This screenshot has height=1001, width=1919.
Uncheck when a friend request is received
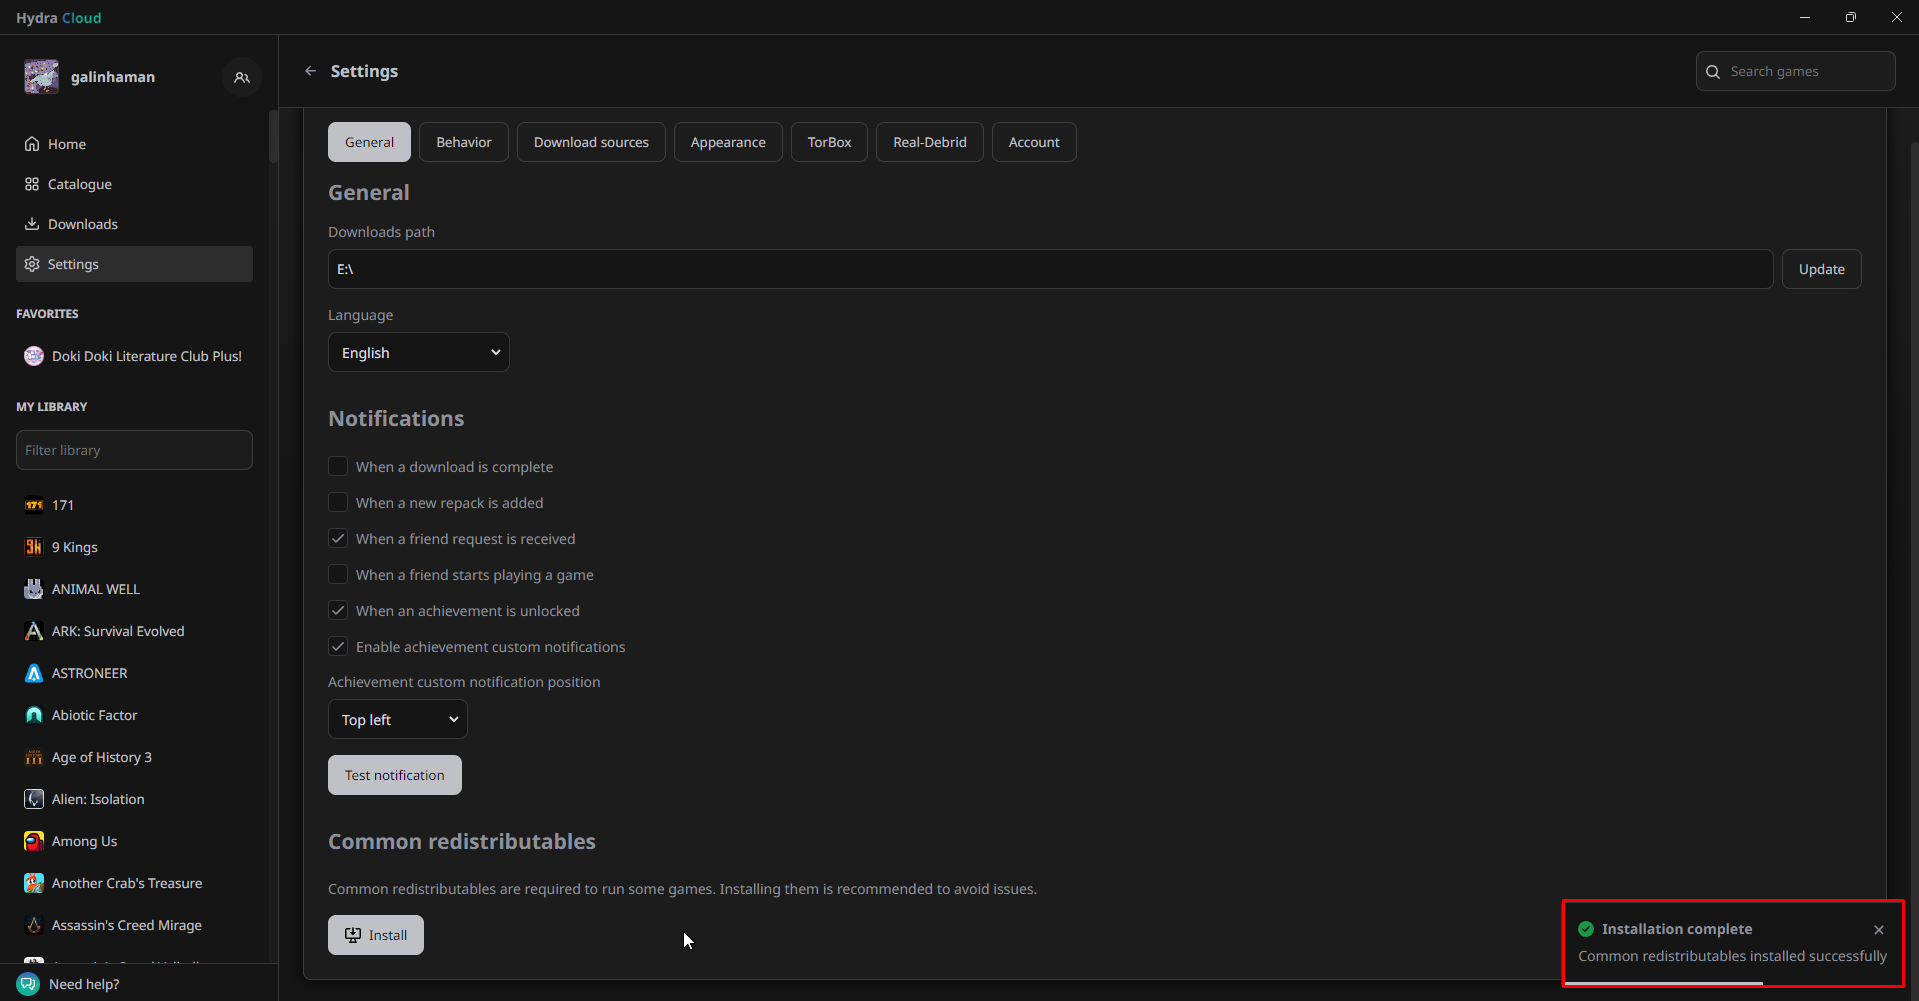338,539
